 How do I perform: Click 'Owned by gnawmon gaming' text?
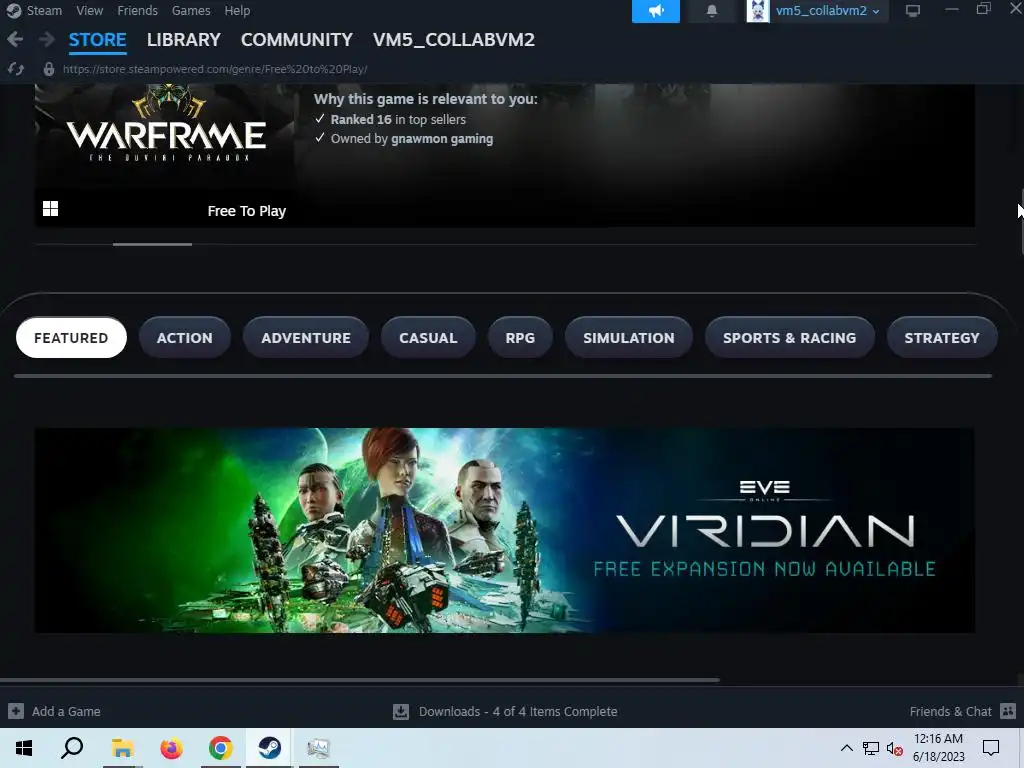(x=411, y=138)
